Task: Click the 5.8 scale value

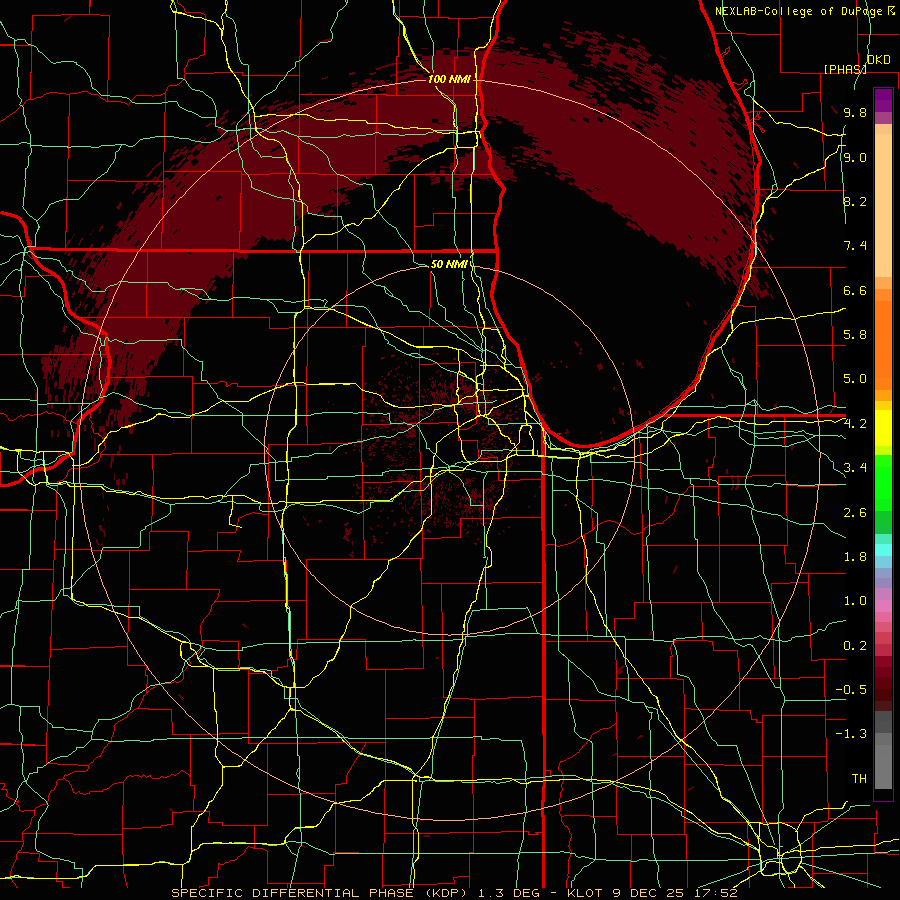Action: tap(855, 335)
